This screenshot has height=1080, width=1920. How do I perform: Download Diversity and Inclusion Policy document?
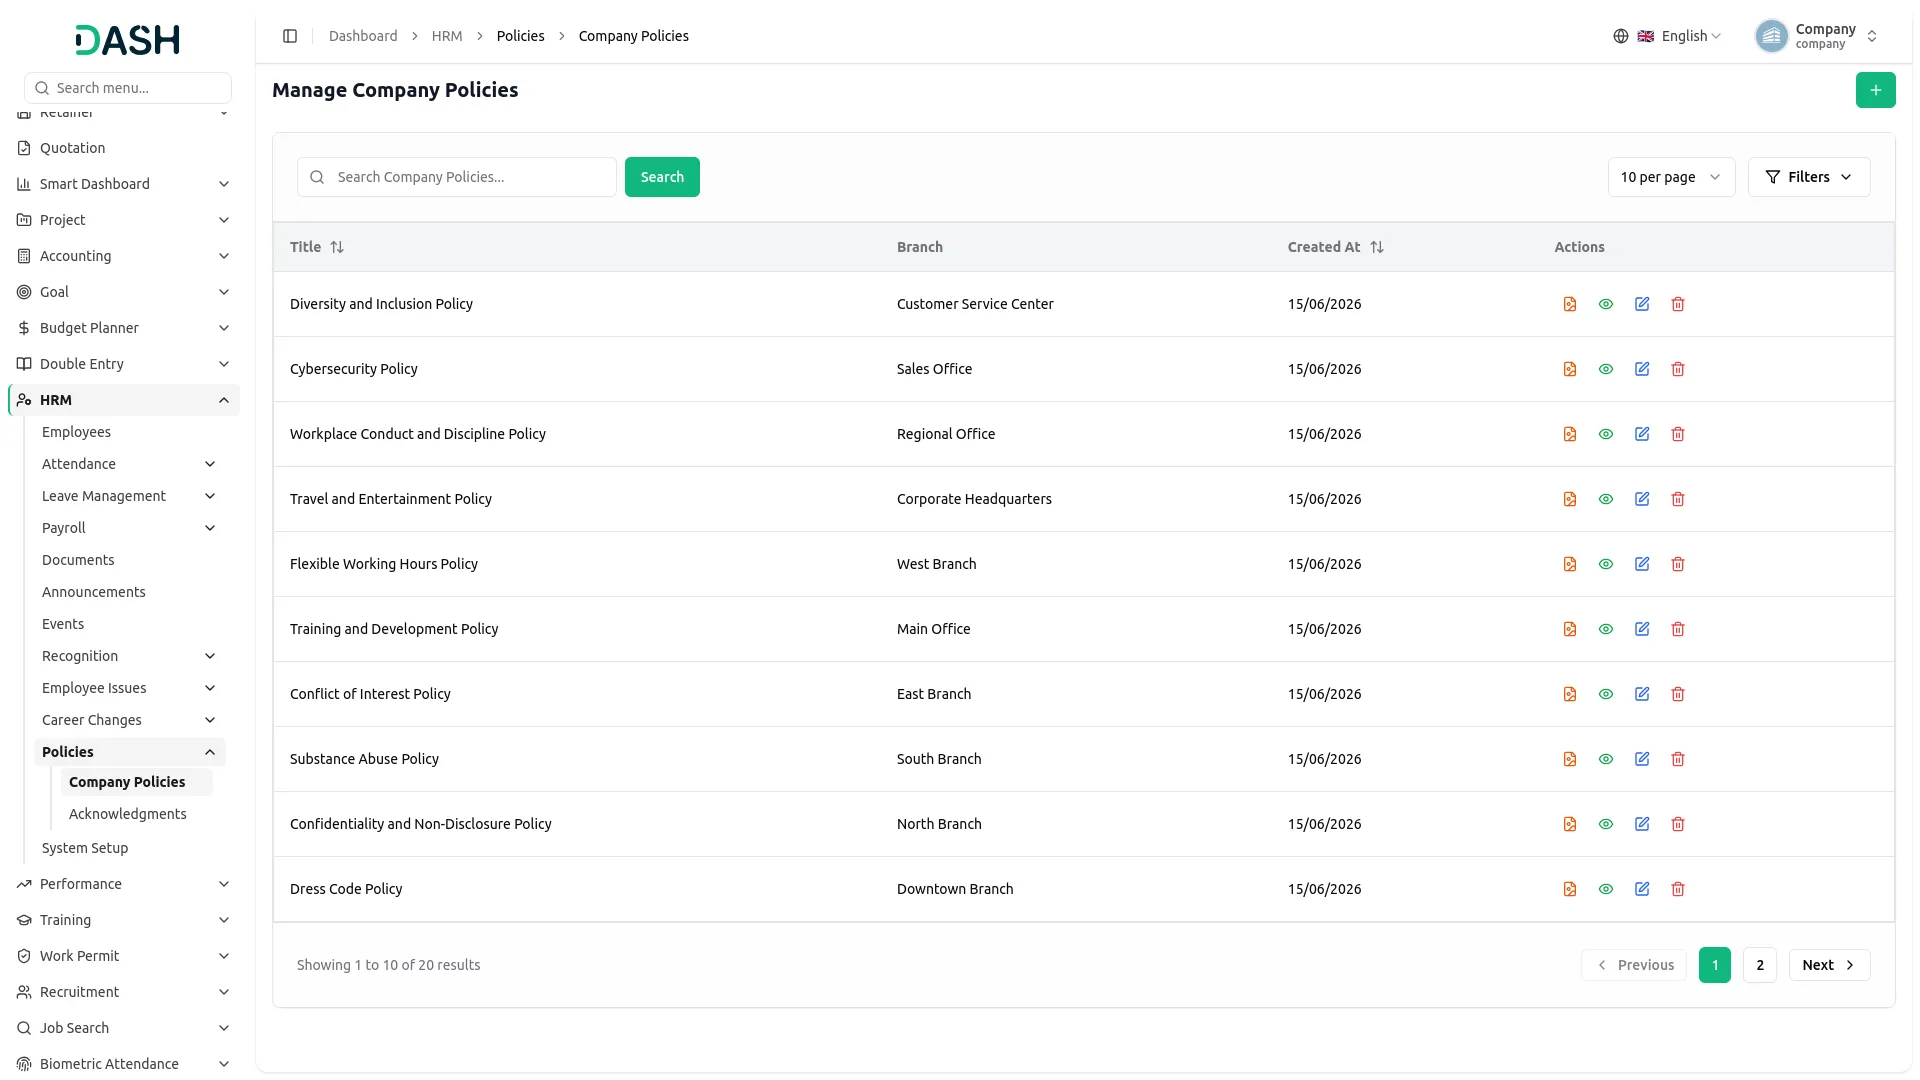pos(1570,304)
